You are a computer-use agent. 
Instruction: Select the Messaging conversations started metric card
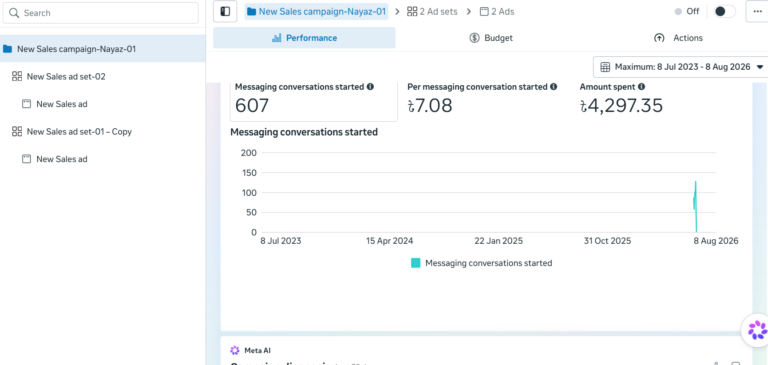click(x=314, y=101)
